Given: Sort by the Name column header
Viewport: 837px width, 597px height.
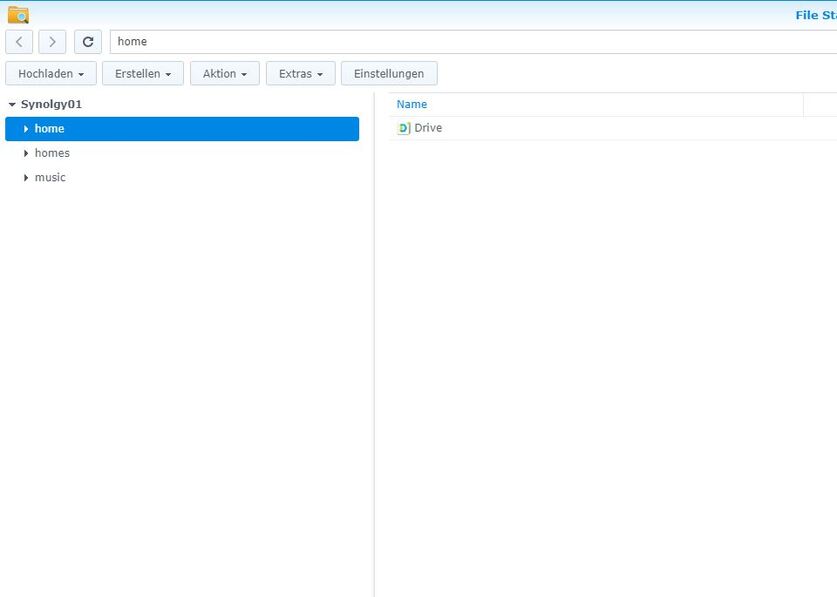Looking at the screenshot, I should (412, 105).
